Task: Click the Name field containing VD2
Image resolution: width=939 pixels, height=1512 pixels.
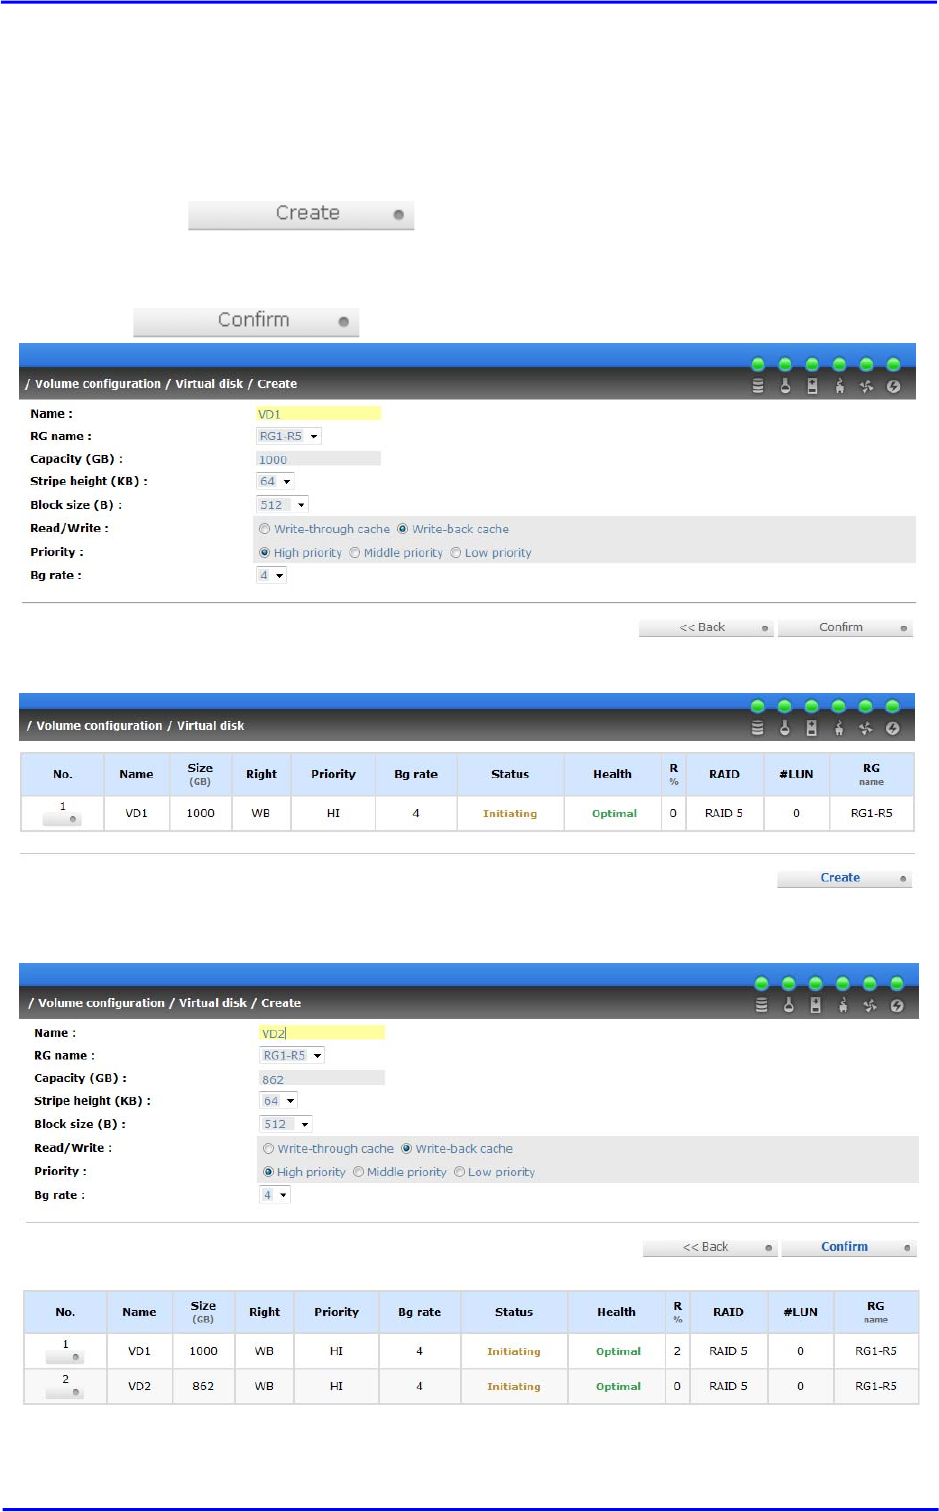Action: click(322, 1032)
